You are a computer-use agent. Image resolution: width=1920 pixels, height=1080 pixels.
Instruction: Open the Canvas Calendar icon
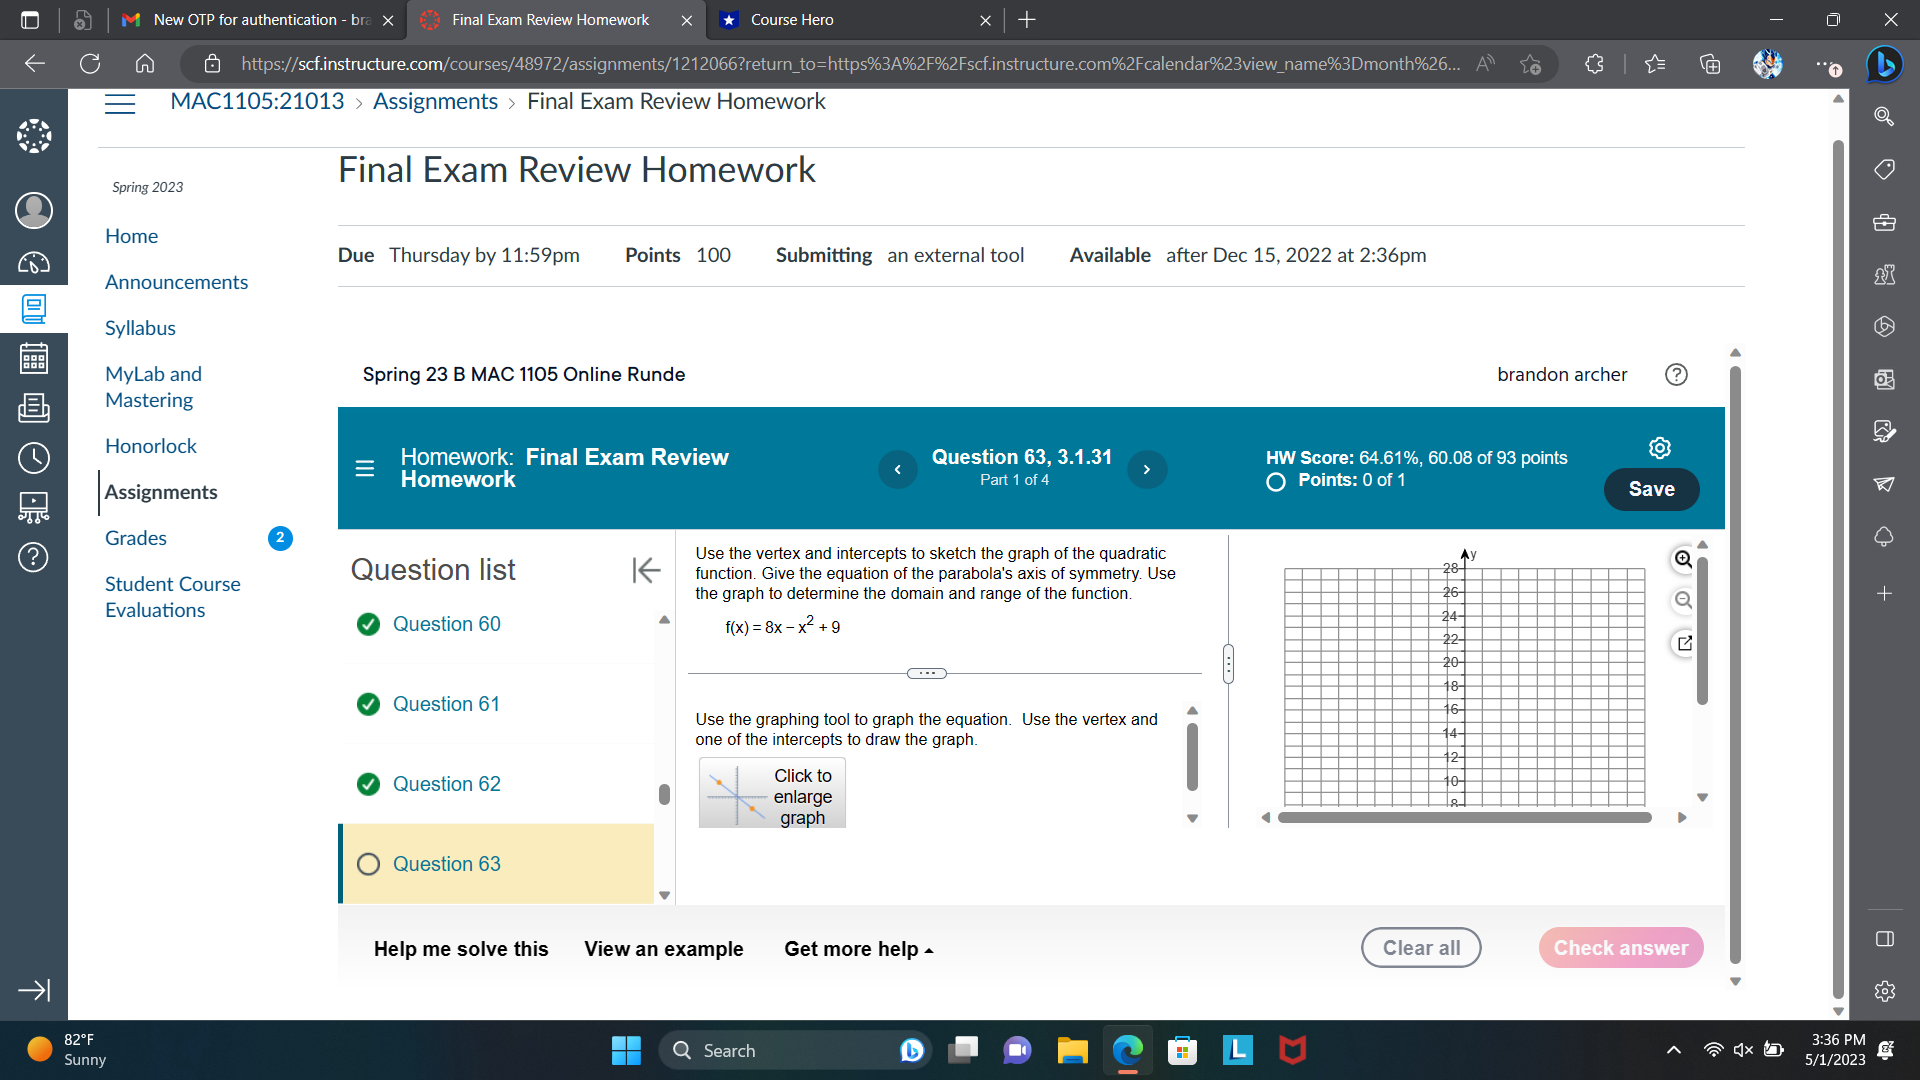[x=33, y=359]
